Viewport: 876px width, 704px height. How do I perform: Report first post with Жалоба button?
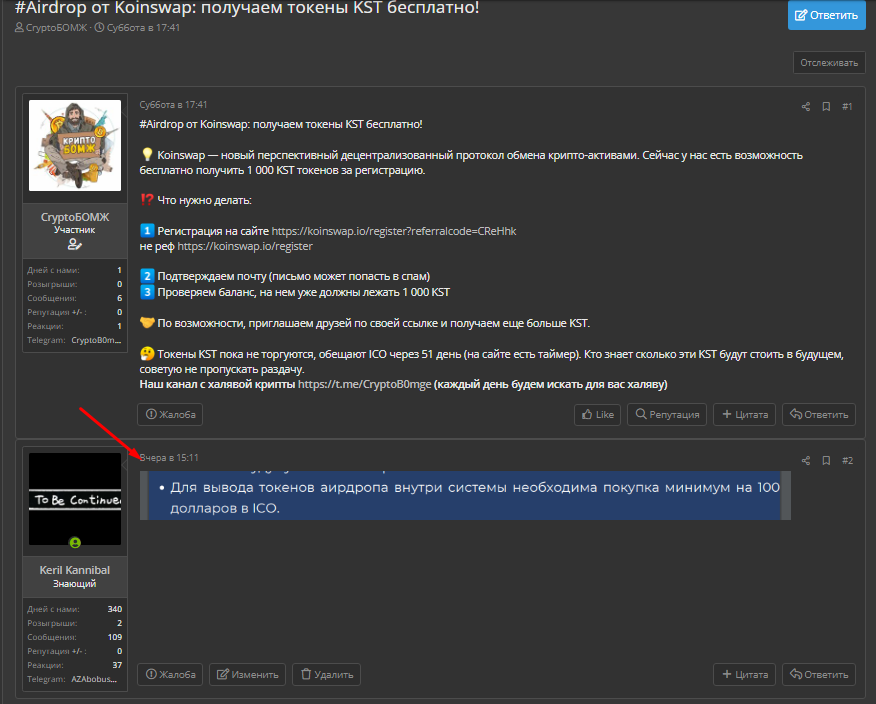(x=170, y=415)
